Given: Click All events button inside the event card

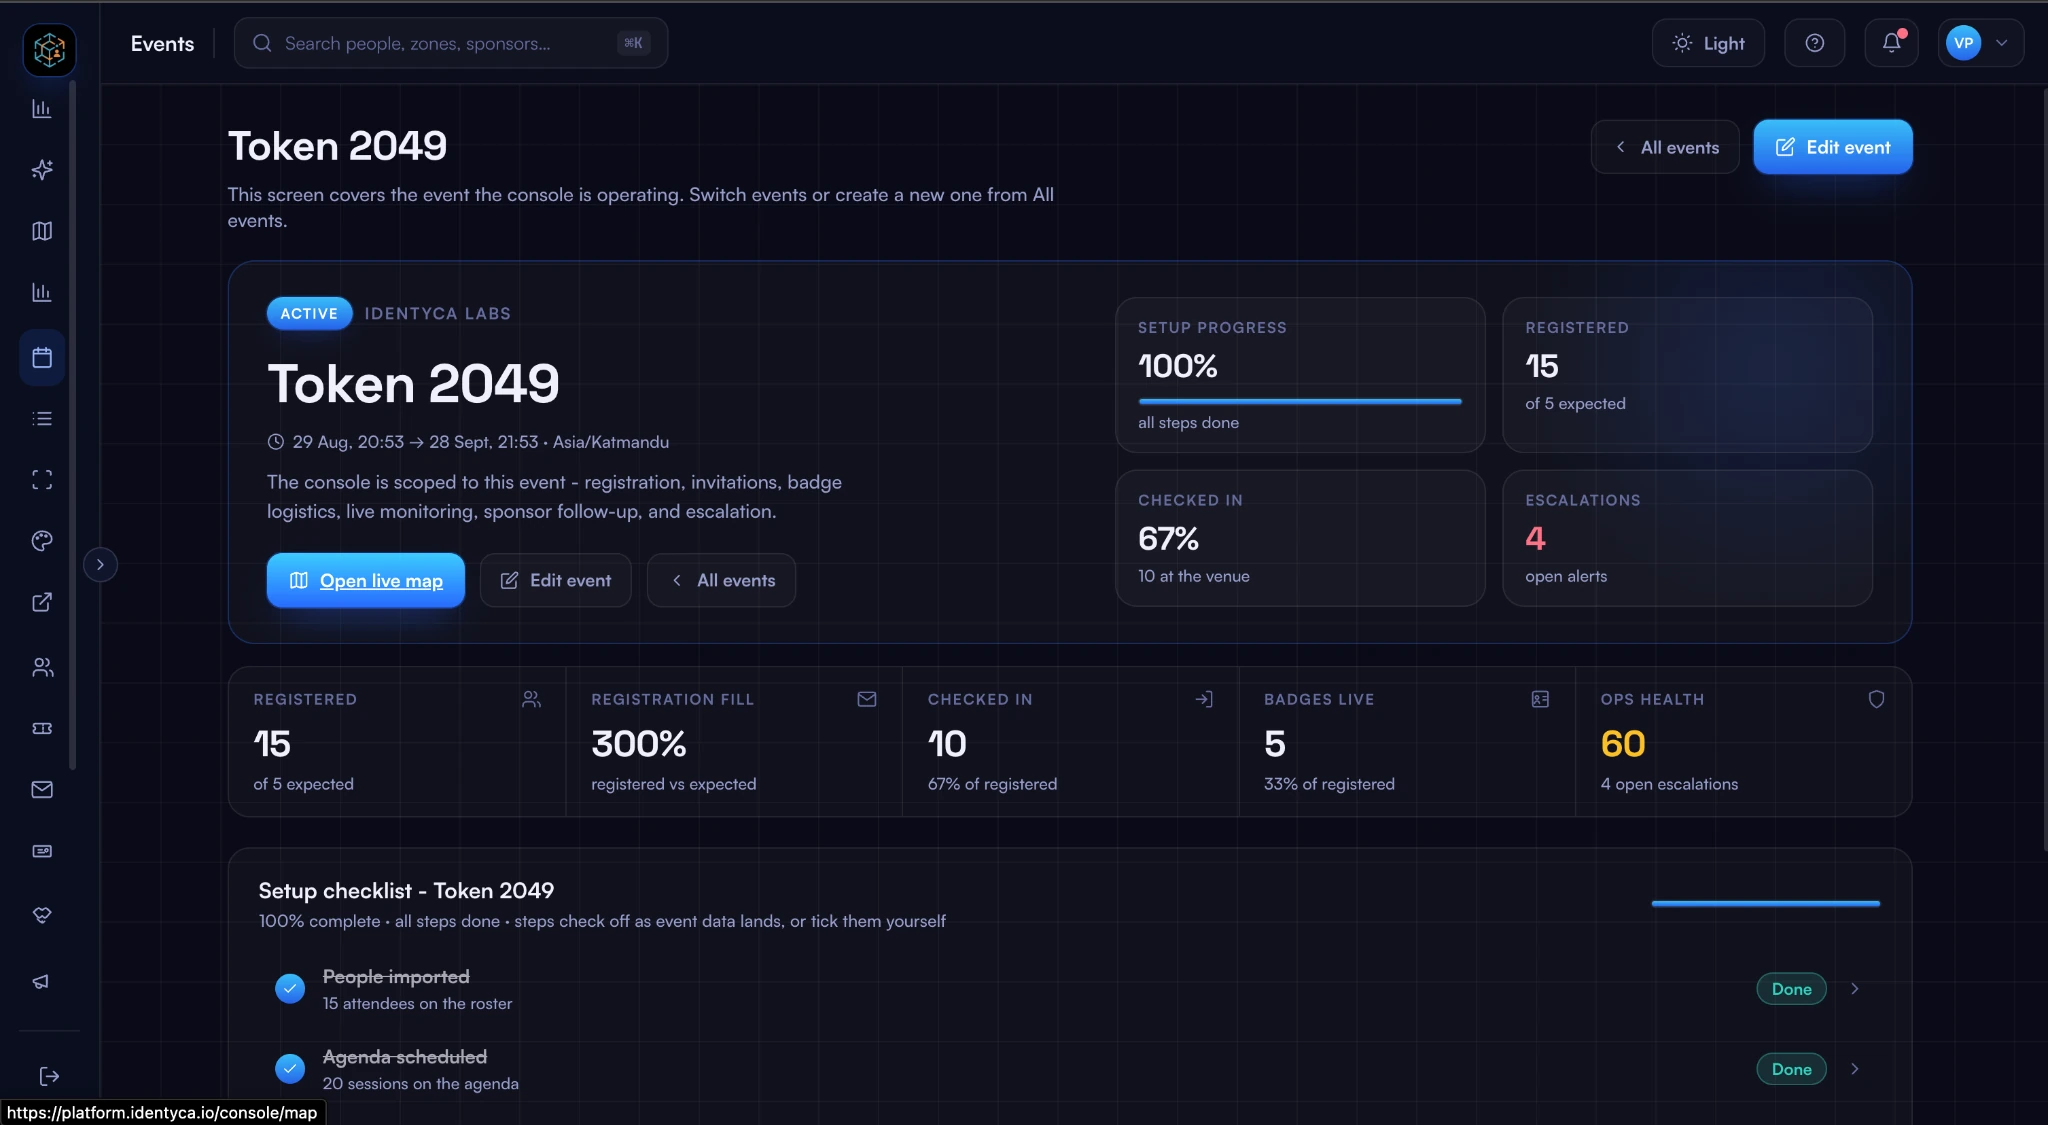Looking at the screenshot, I should click(721, 580).
